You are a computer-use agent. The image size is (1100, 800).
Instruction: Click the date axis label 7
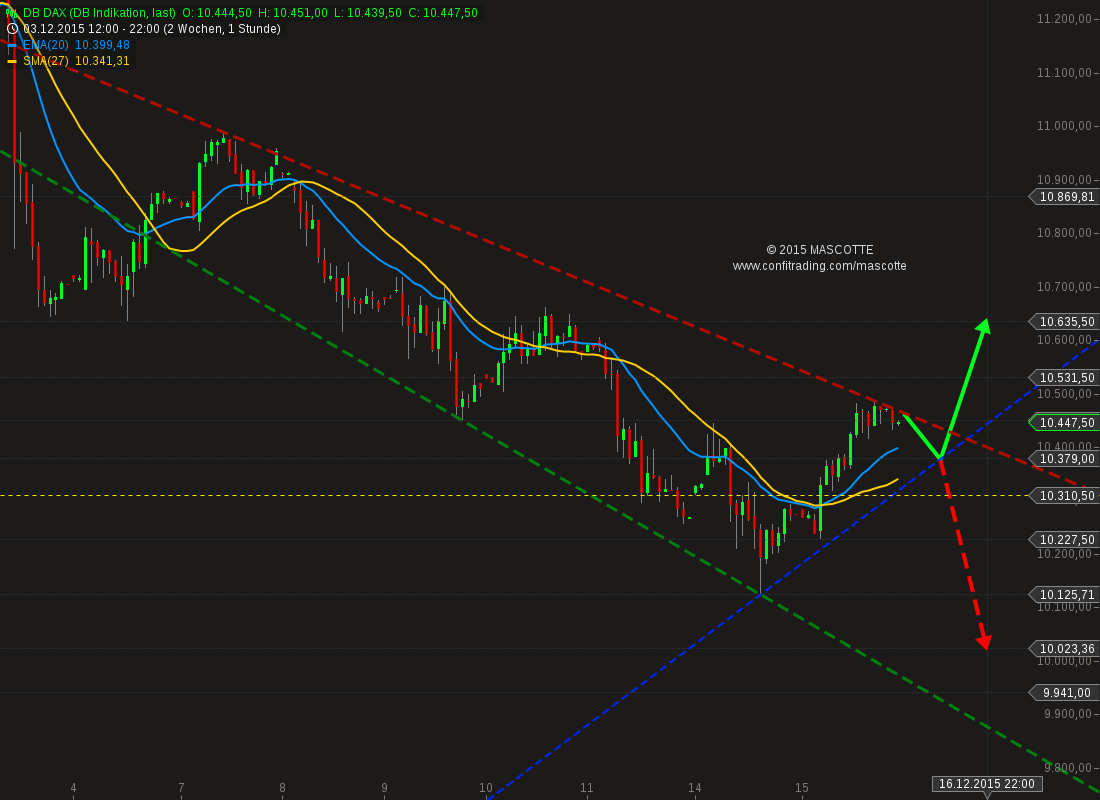pos(181,788)
